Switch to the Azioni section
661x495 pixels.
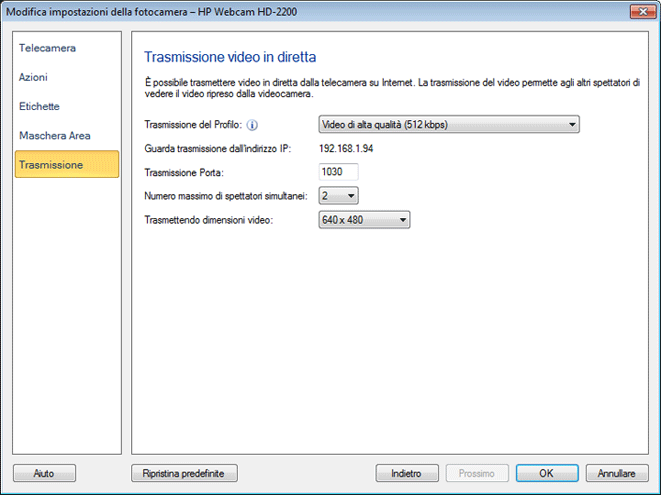pyautogui.click(x=33, y=77)
